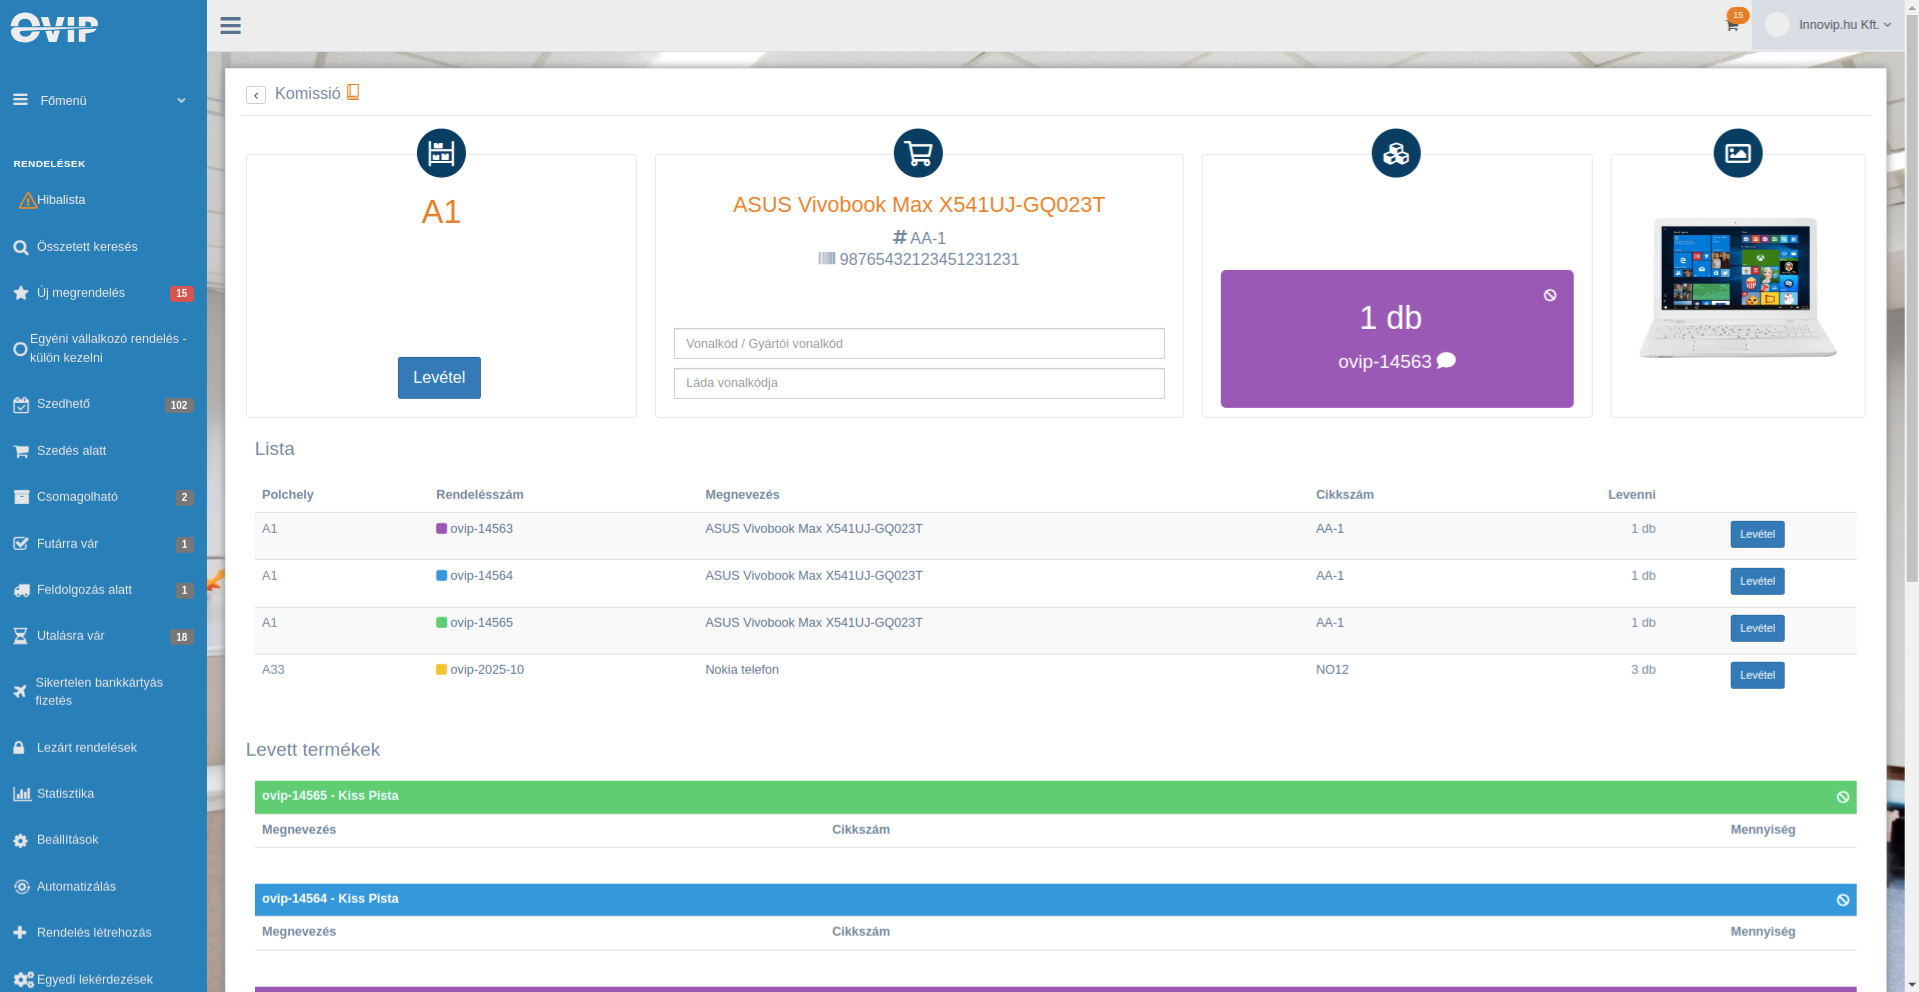Click the Nokia telefon row name
This screenshot has width=1919, height=992.
tap(741, 670)
